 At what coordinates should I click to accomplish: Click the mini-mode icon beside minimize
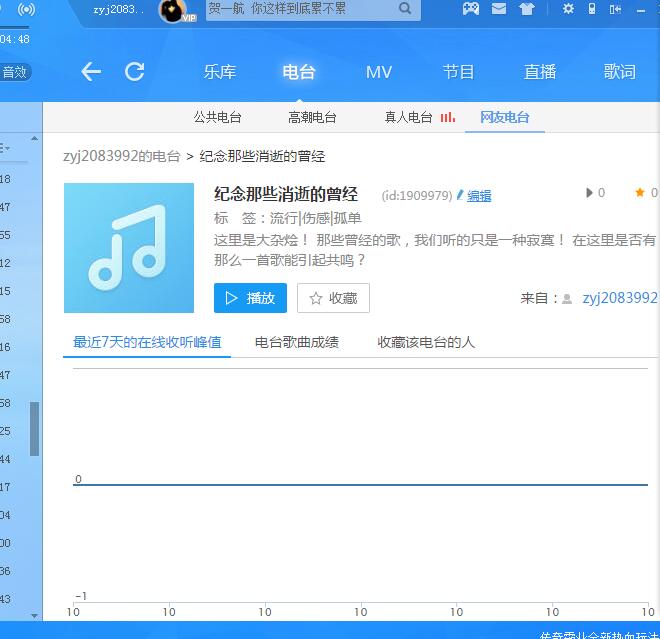pyautogui.click(x=615, y=9)
